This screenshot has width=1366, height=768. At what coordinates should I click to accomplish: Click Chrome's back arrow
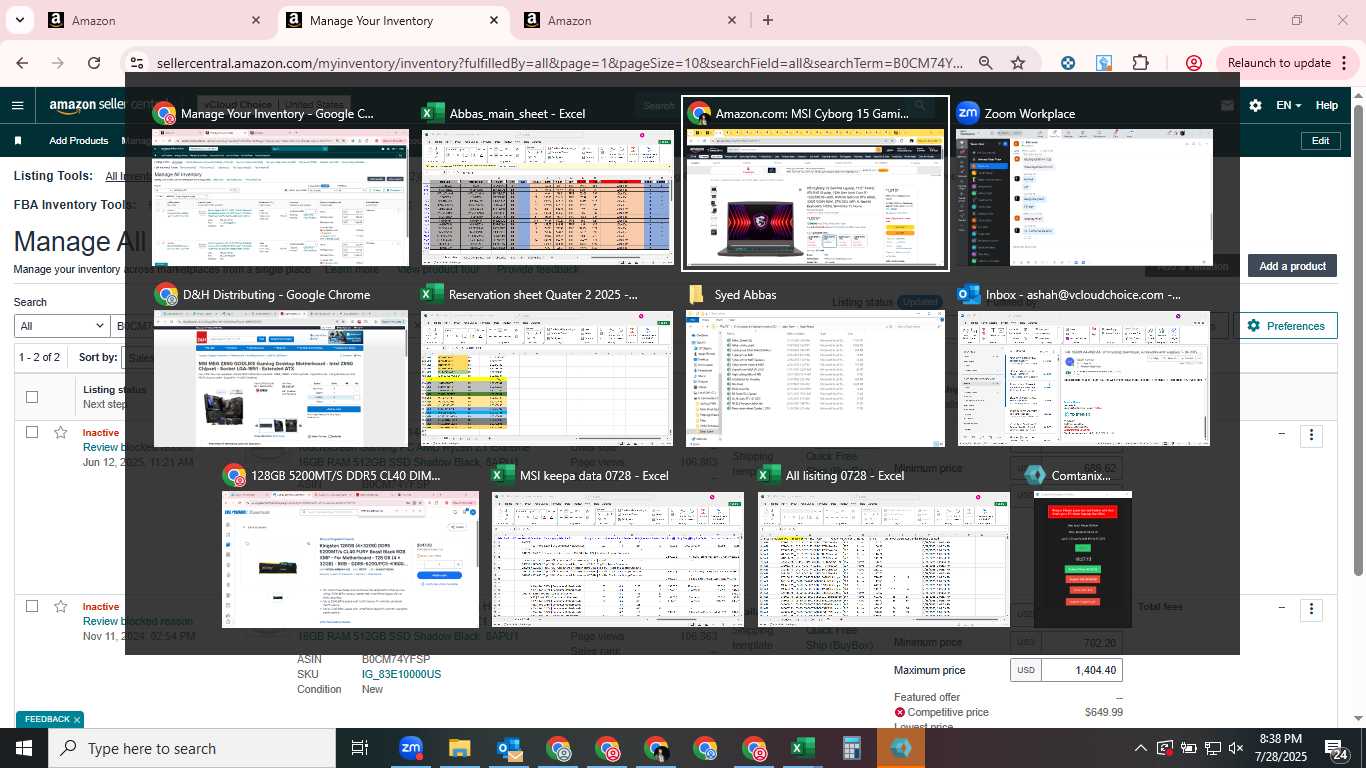pyautogui.click(x=22, y=63)
